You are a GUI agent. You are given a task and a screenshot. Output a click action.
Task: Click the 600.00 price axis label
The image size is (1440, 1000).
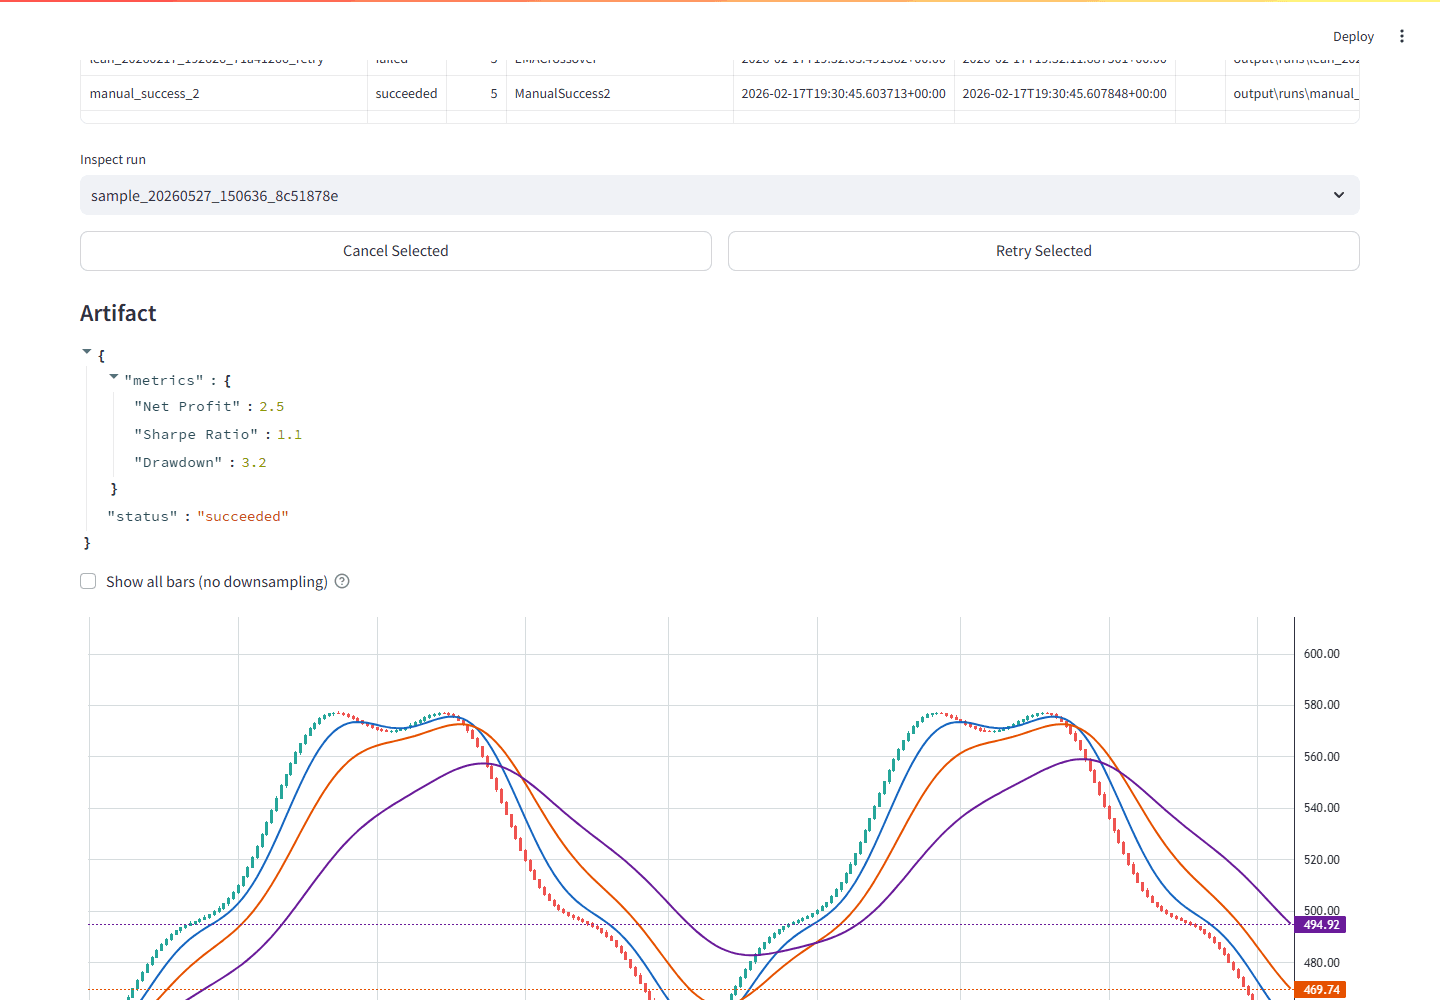click(1322, 654)
